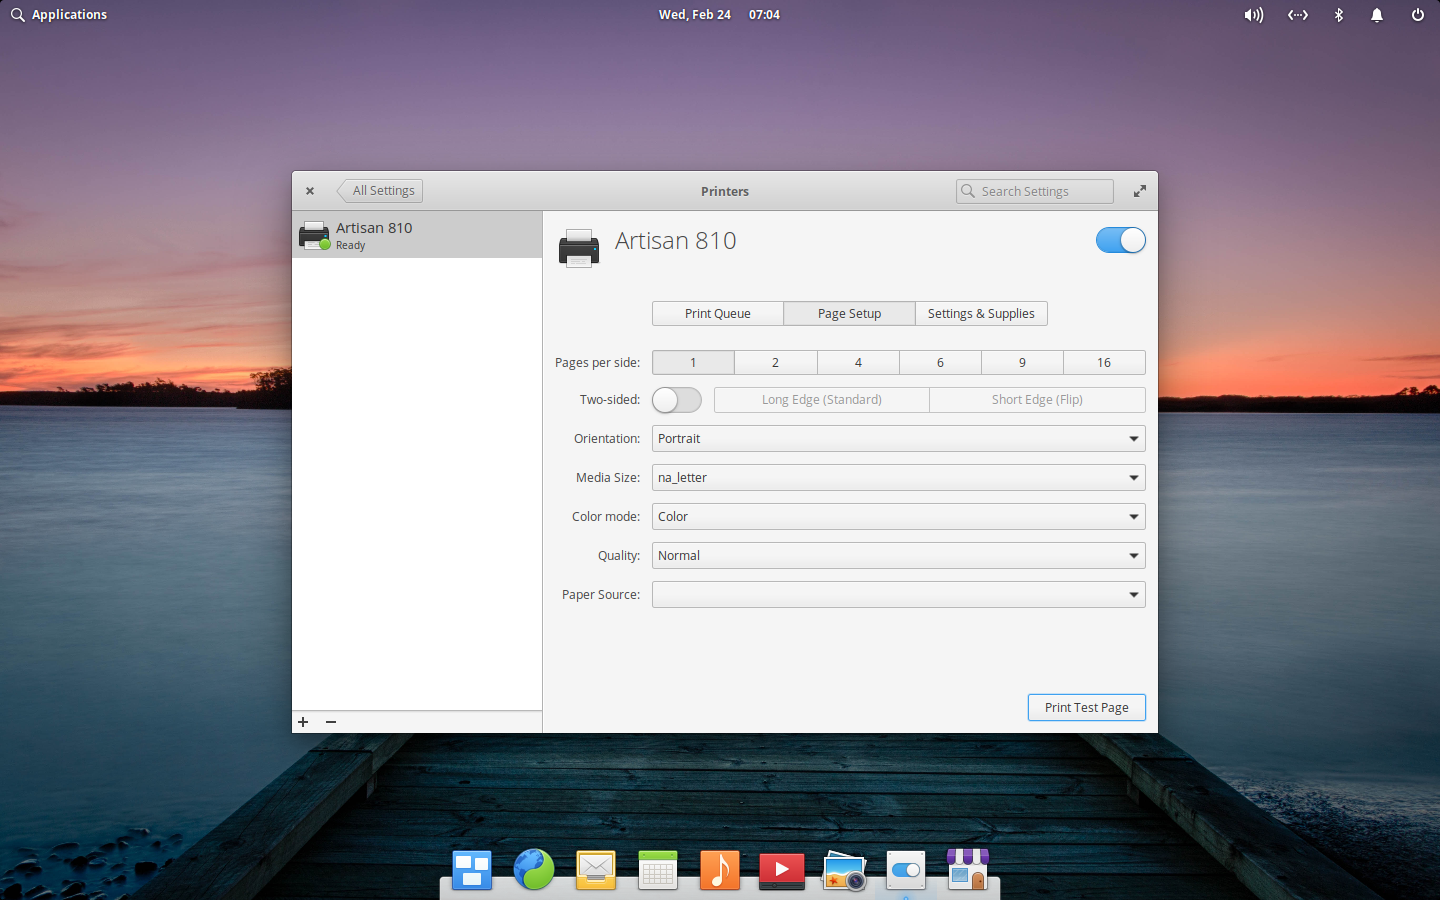Viewport: 1440px width, 900px height.
Task: Click the notifications bell in the panel
Action: click(1377, 14)
